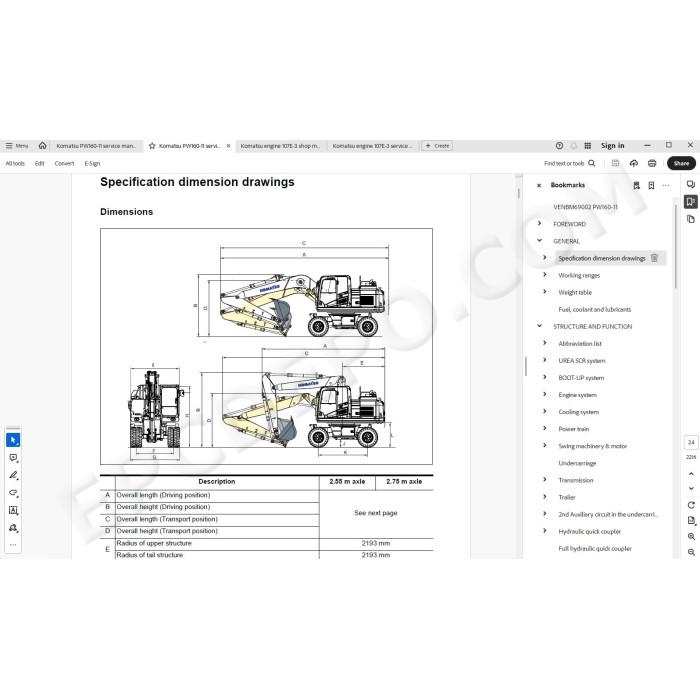Open the E-Sign menu

point(92,163)
